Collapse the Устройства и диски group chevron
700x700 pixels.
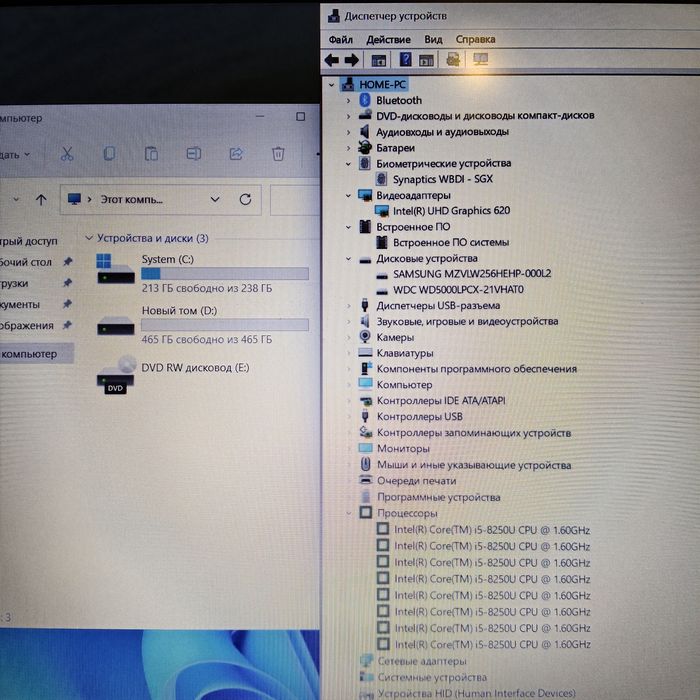[89, 238]
